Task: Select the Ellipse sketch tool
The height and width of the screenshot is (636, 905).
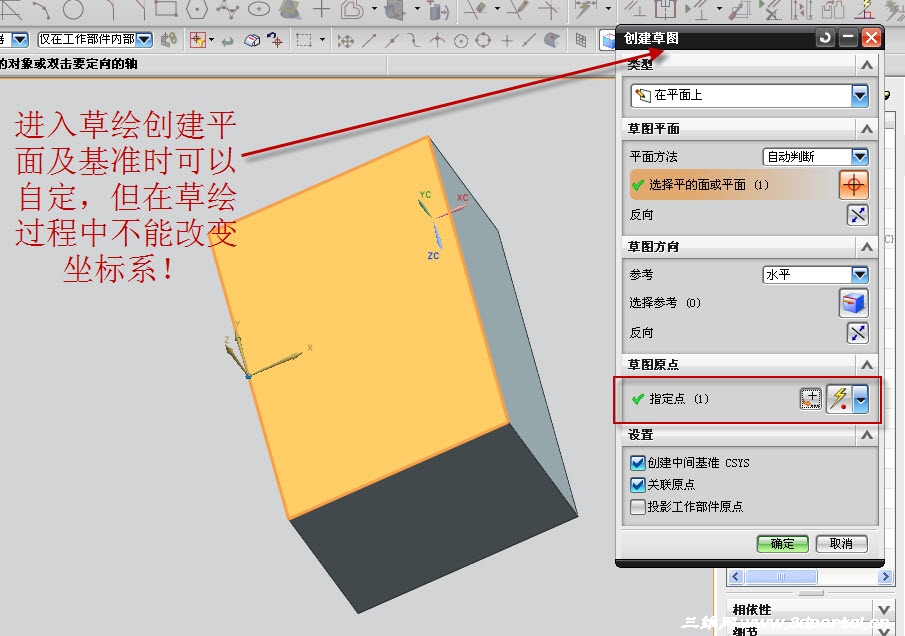Action: coord(259,9)
